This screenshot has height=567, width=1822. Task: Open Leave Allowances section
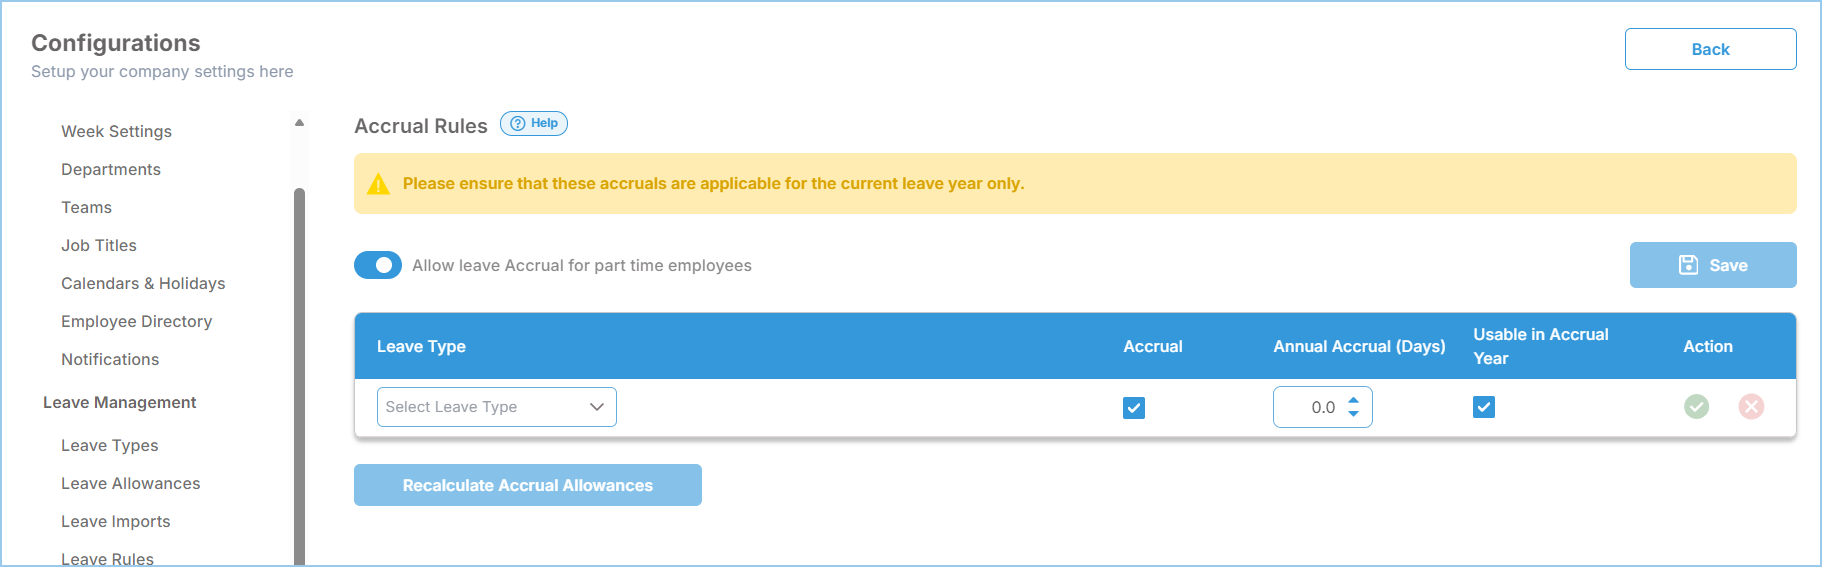[x=130, y=483]
